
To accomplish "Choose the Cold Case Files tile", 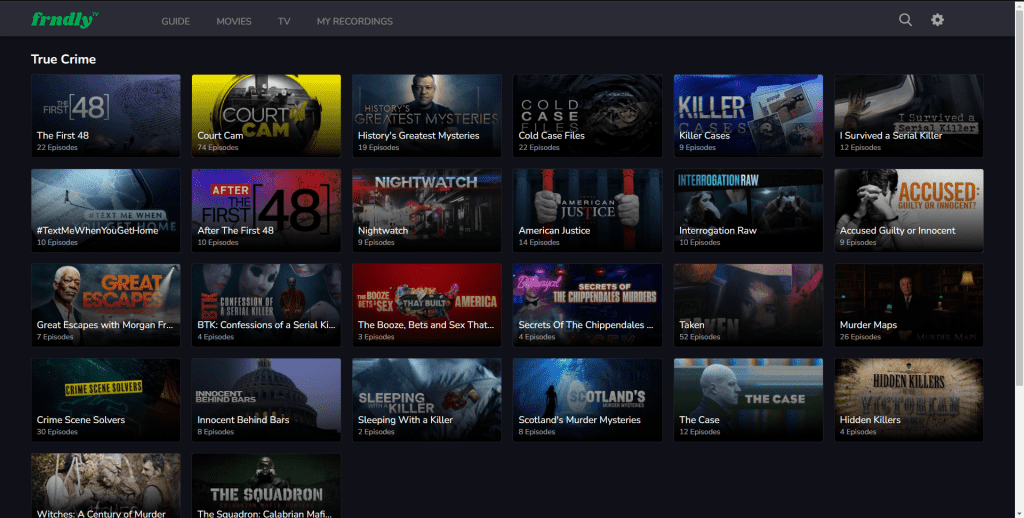I will coord(588,116).
